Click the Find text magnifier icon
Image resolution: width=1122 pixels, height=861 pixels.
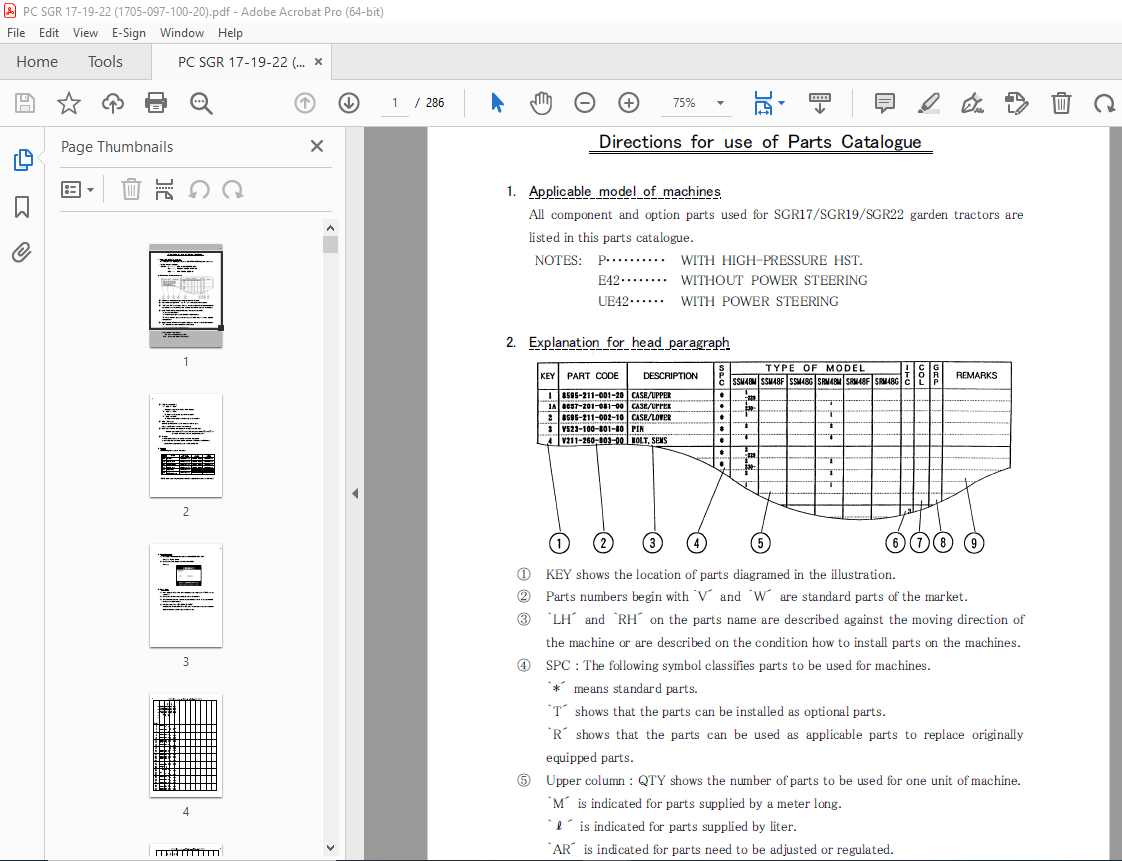[201, 103]
